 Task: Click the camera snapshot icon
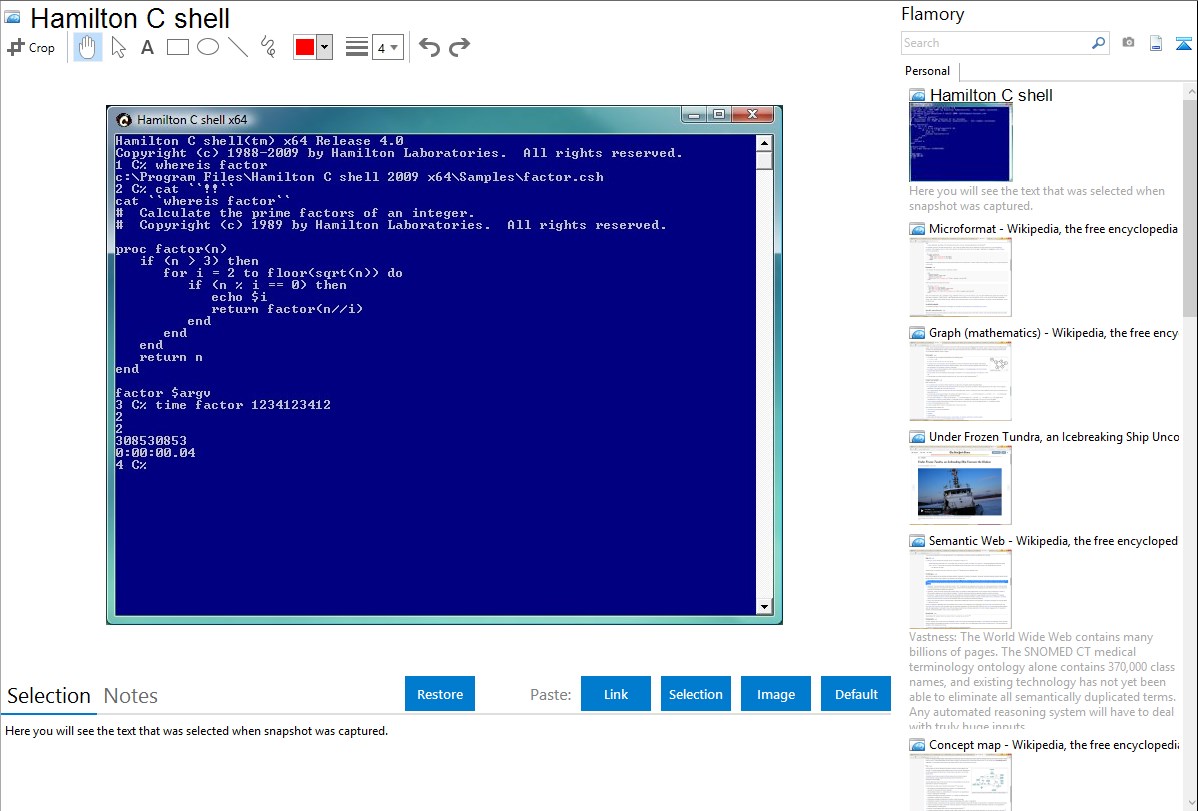click(1128, 43)
